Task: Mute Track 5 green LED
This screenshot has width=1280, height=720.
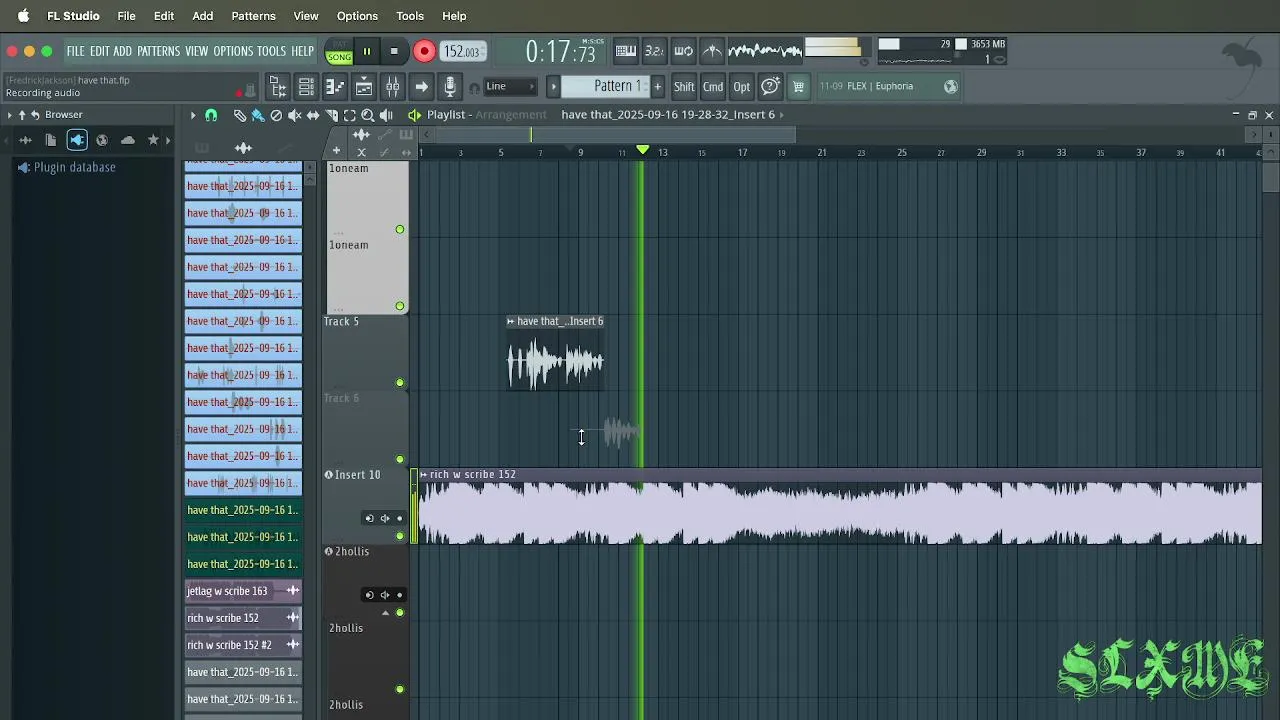Action: [400, 383]
